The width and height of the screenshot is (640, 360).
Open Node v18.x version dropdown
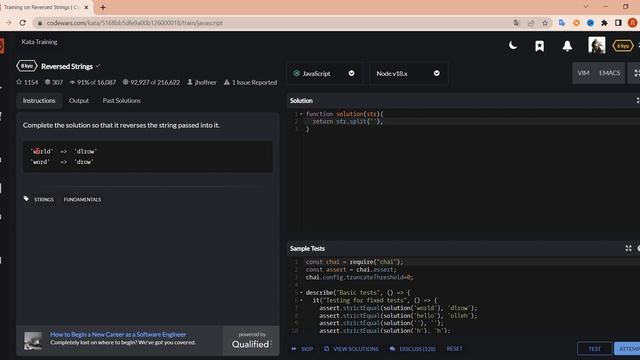(x=409, y=73)
